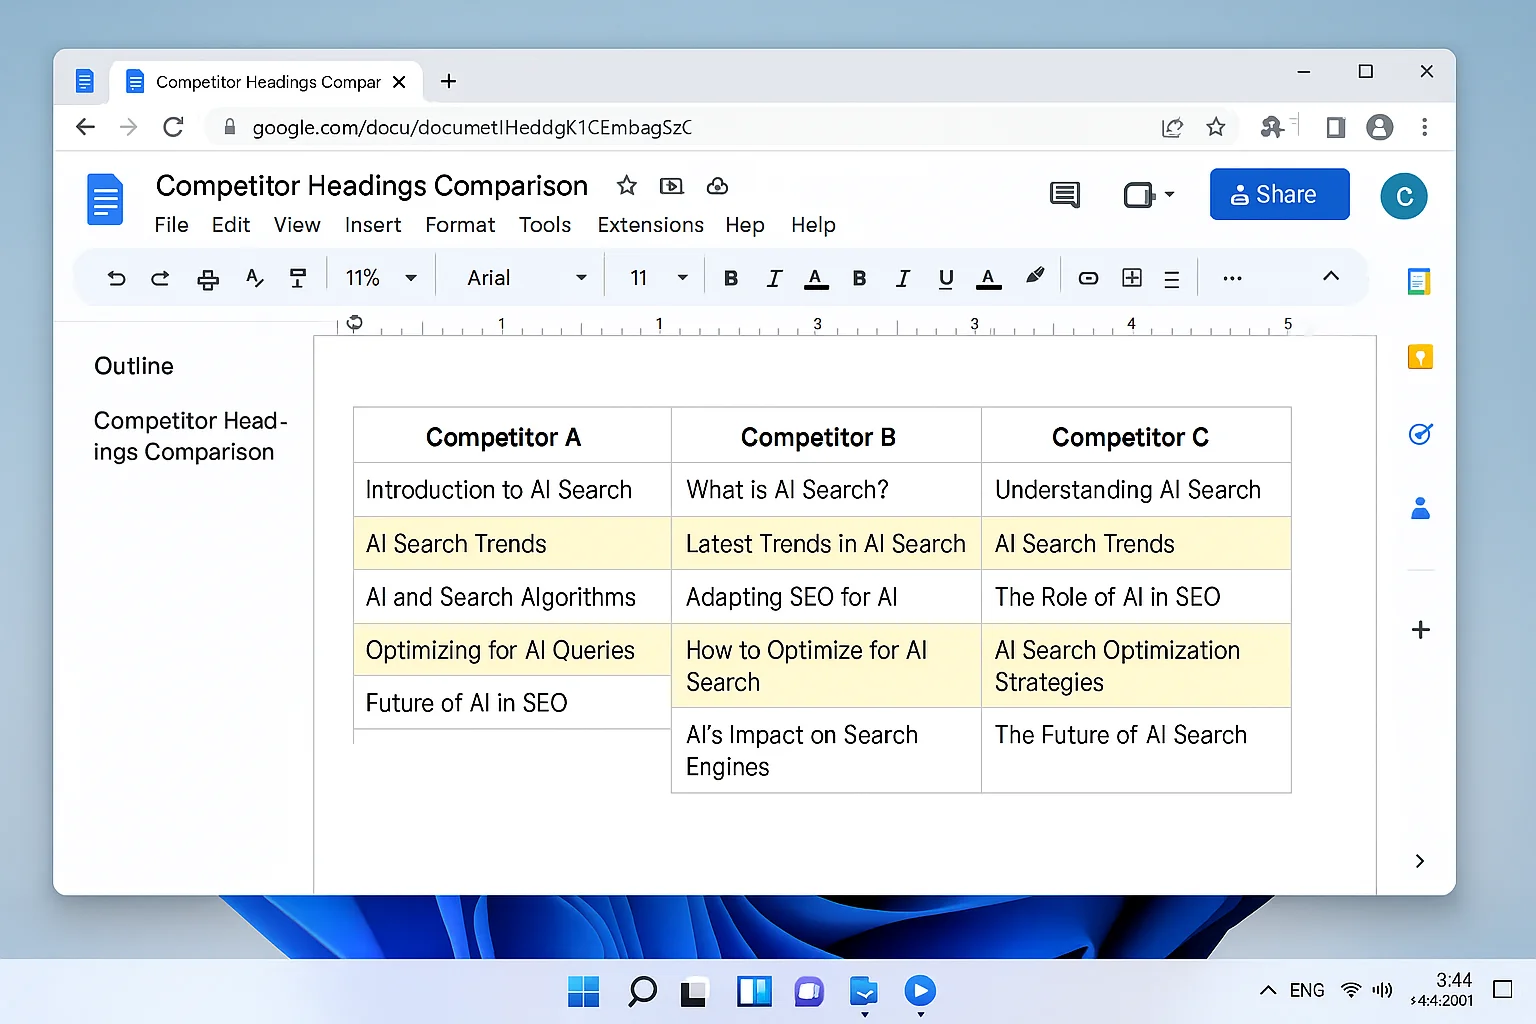Open the zoom level dropdown
Image resolution: width=1536 pixels, height=1024 pixels.
pyautogui.click(x=380, y=277)
